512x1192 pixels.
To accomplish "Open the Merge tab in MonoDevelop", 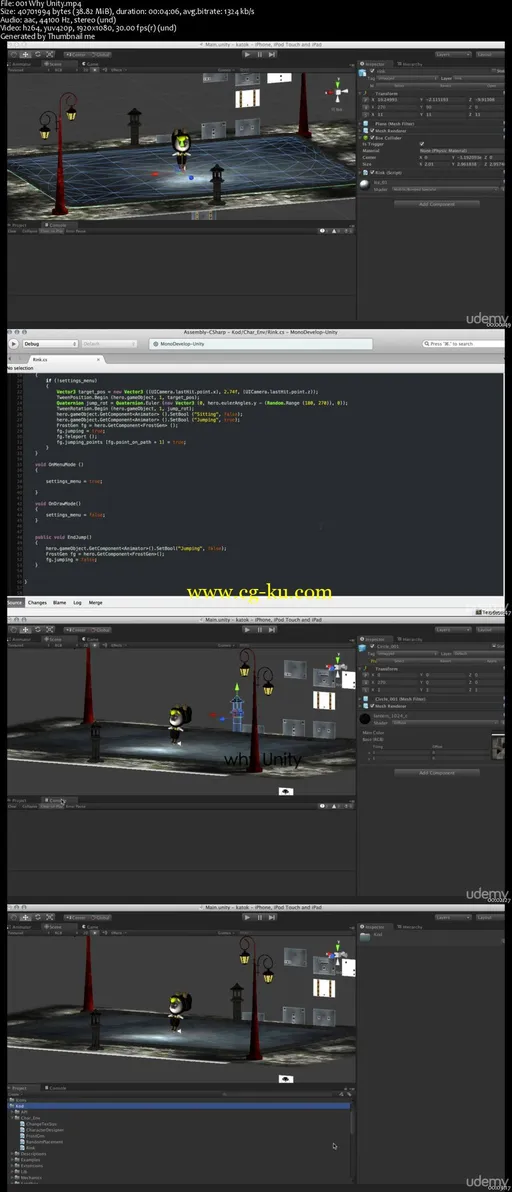I will (x=96, y=602).
